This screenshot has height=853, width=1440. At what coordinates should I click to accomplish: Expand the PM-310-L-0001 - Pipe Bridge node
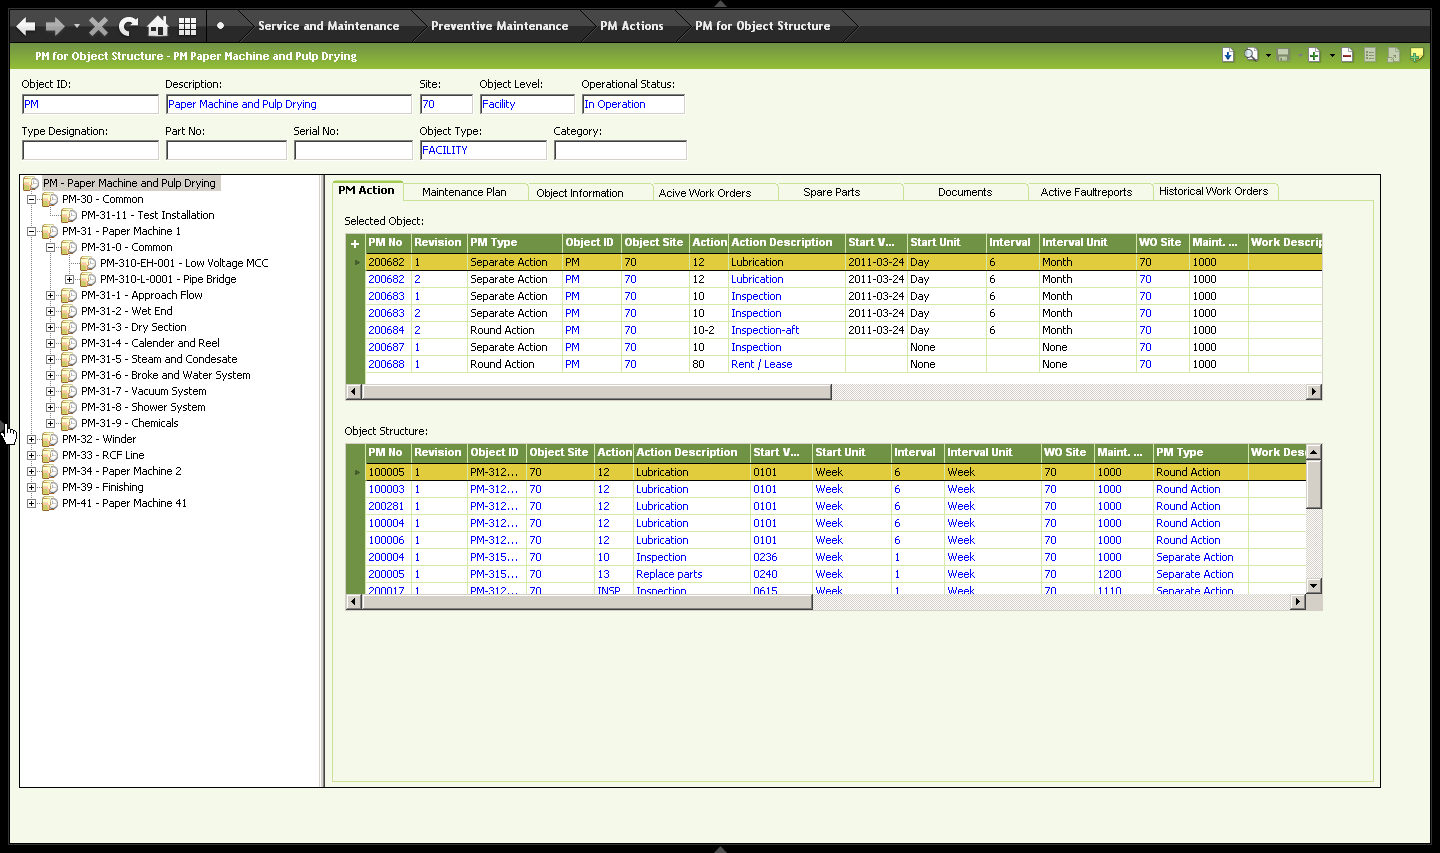[69, 279]
